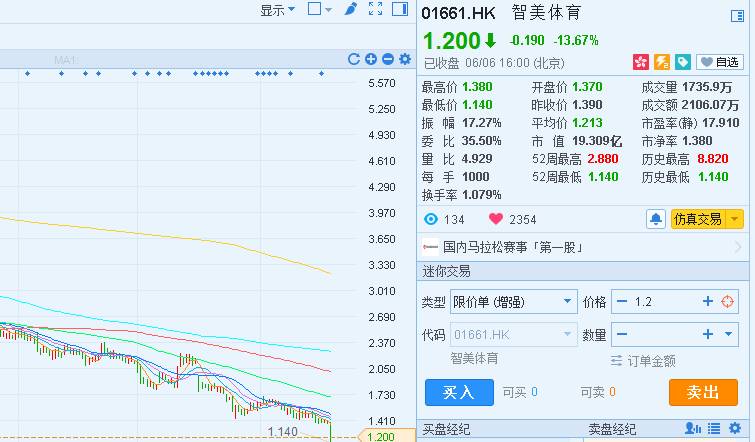This screenshot has height=442, width=755.
Task: Open the 卖盘经纪 sell broker tab
Action: coord(611,430)
